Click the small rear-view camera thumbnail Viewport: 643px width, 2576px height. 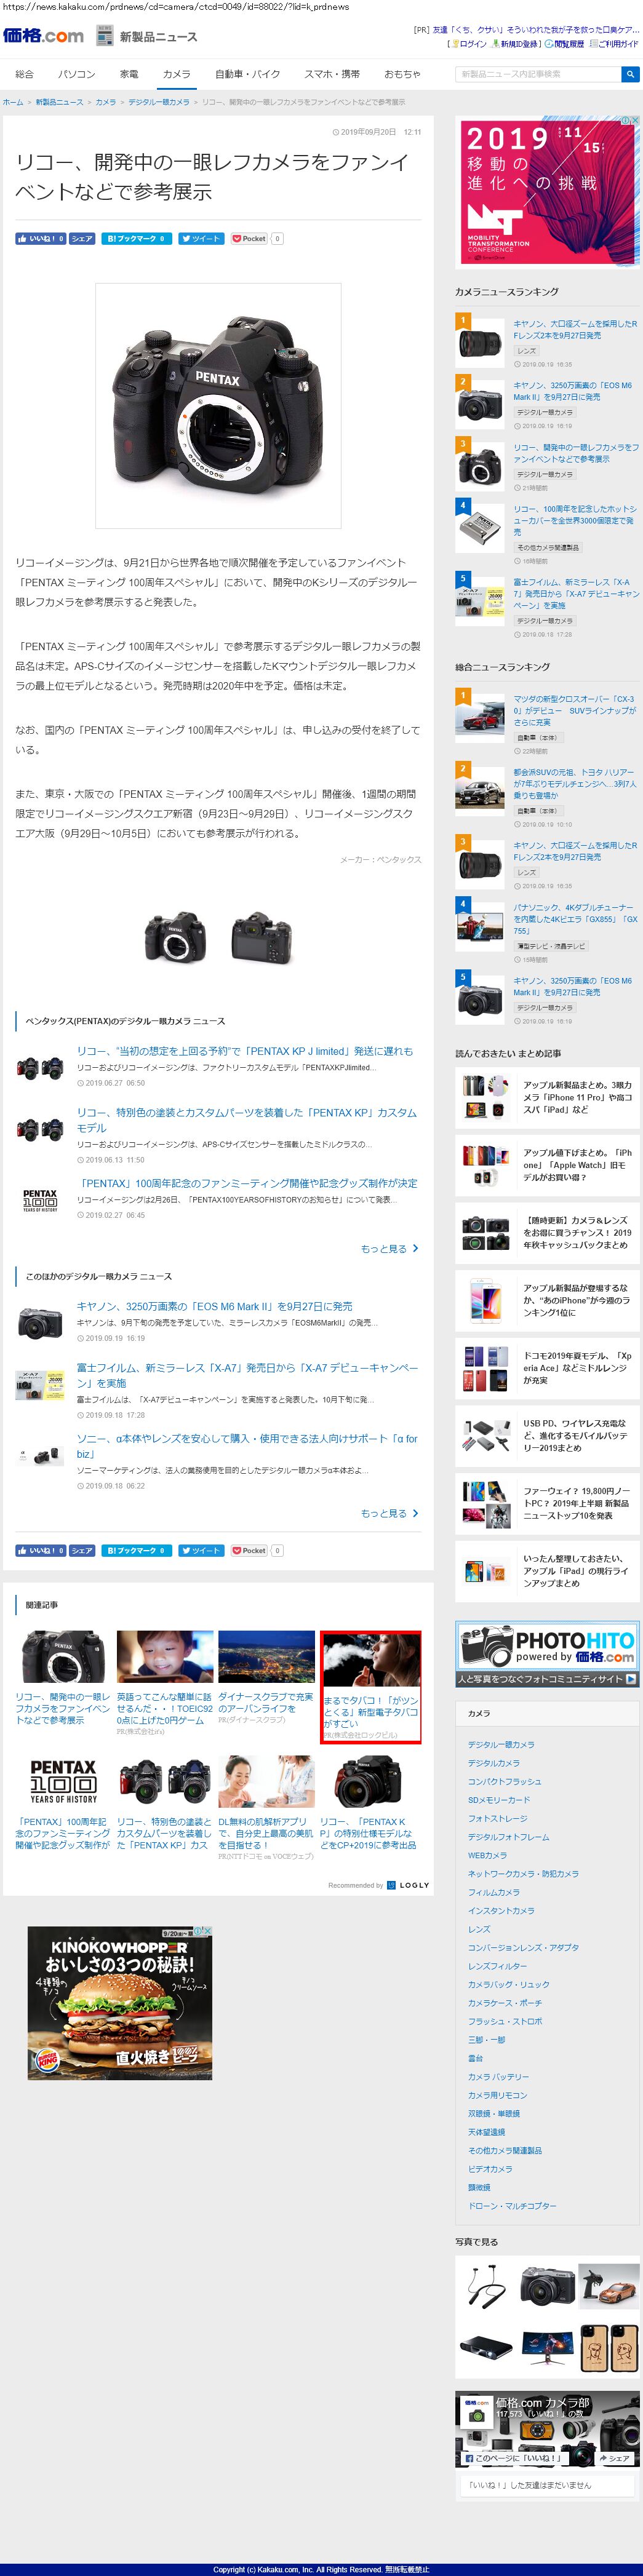pyautogui.click(x=262, y=938)
